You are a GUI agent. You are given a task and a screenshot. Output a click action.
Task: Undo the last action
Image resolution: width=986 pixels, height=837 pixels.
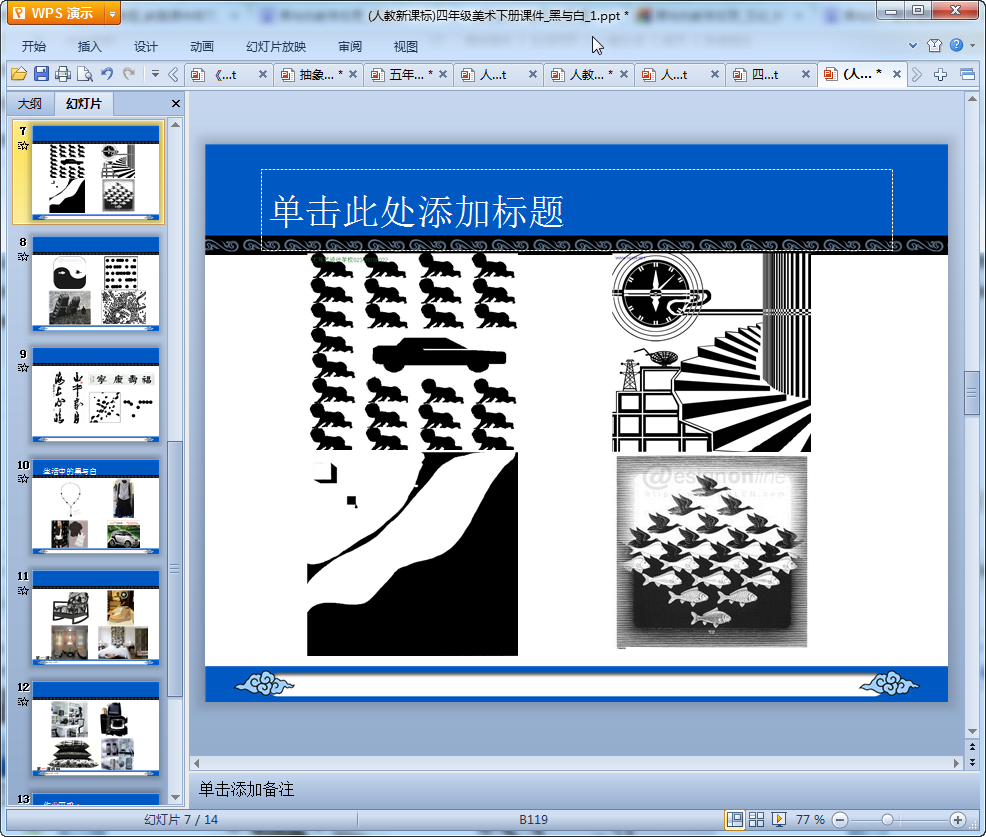click(107, 74)
